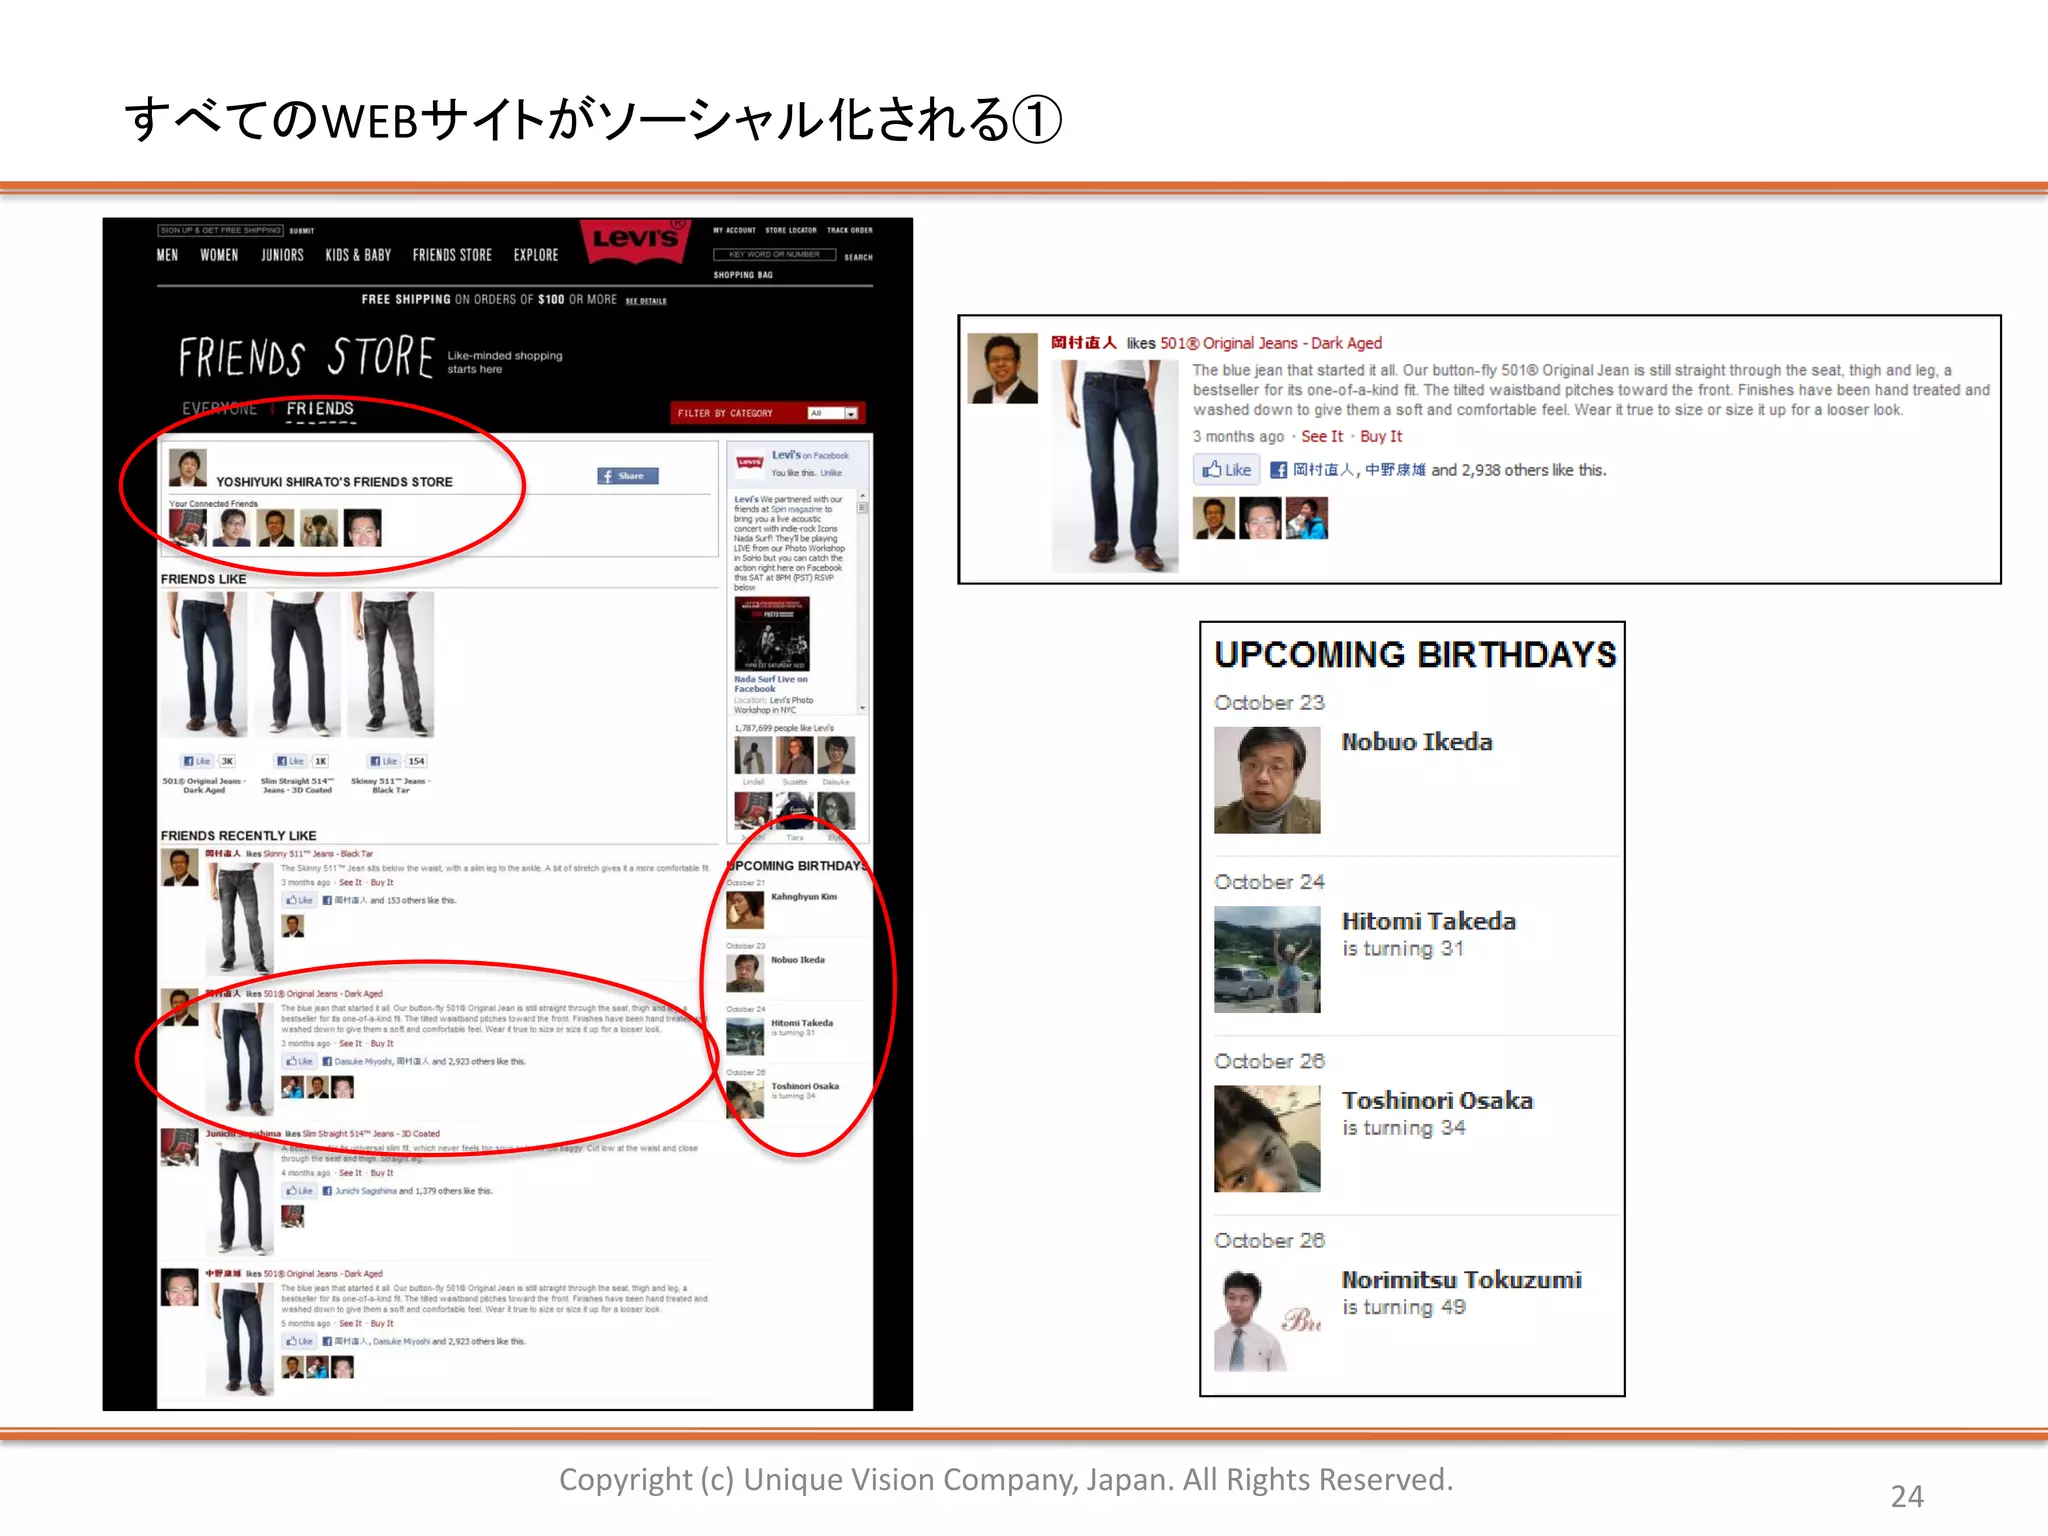Click the poster's profile photo in enlarged post
Viewport: 2048px width, 1536px height.
[x=1003, y=369]
